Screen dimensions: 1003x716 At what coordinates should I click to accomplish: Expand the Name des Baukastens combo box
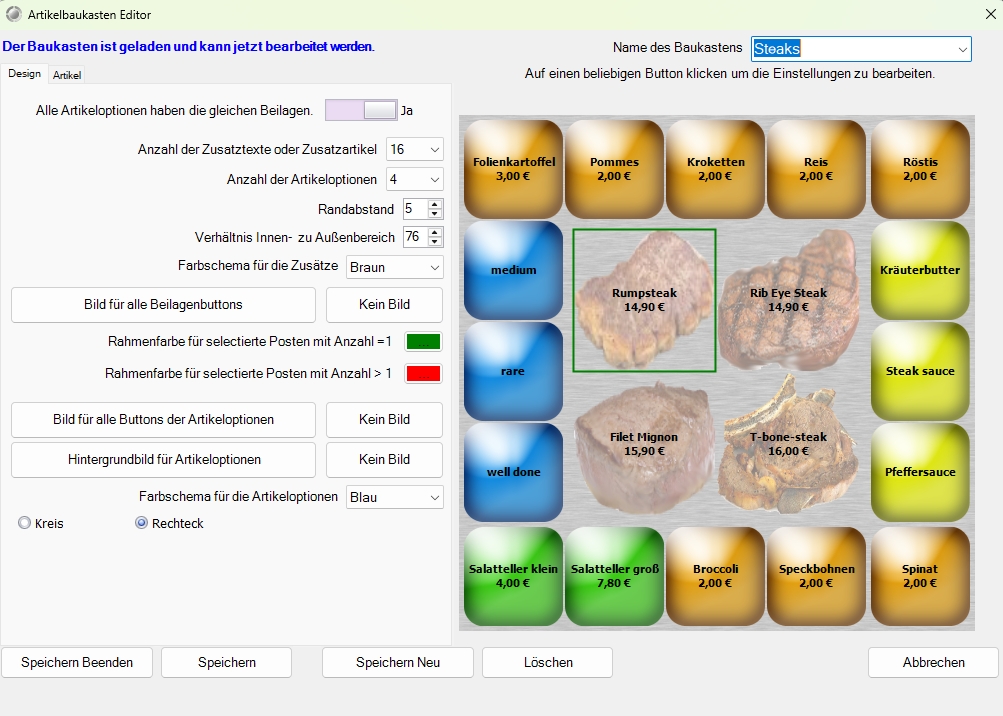click(962, 49)
